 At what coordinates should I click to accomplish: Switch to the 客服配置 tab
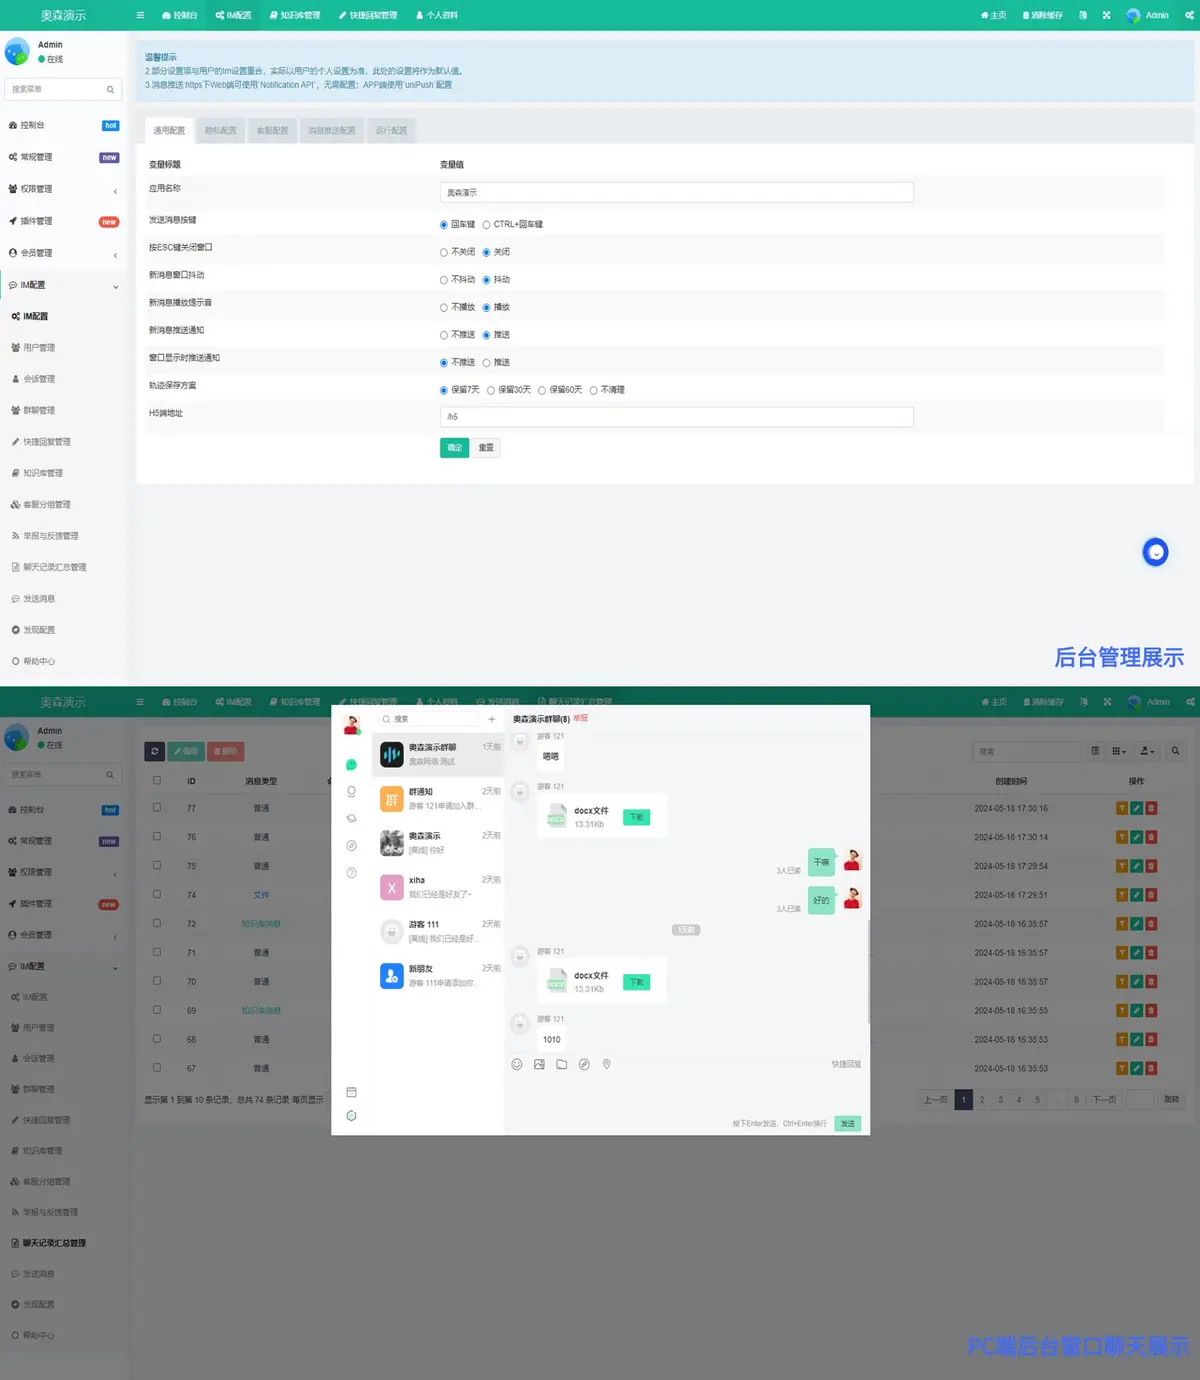pos(272,131)
